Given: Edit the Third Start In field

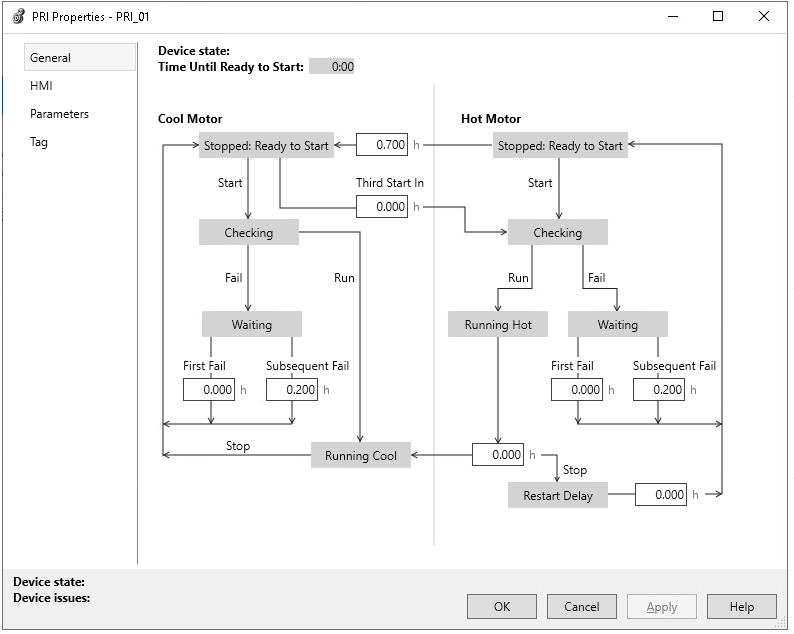Looking at the screenshot, I should pos(382,207).
